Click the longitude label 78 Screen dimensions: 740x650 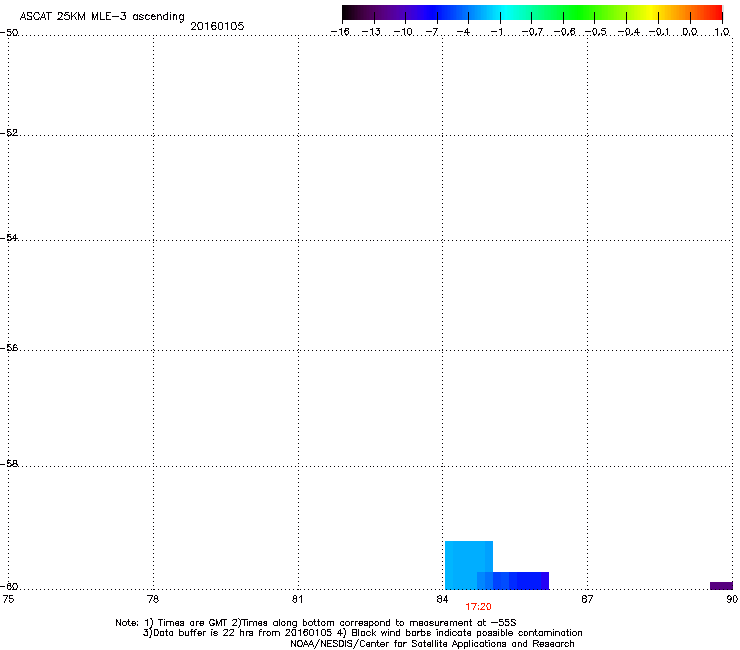153,599
